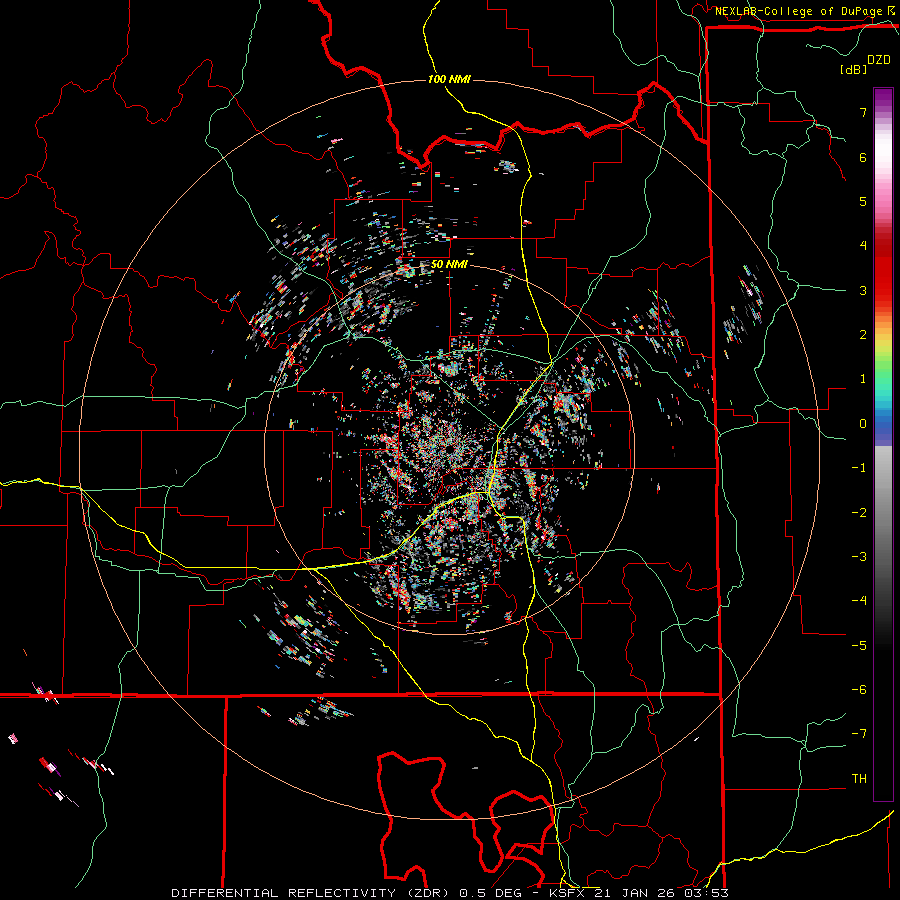
Task: Click the red band of the color scale
Action: tap(883, 270)
